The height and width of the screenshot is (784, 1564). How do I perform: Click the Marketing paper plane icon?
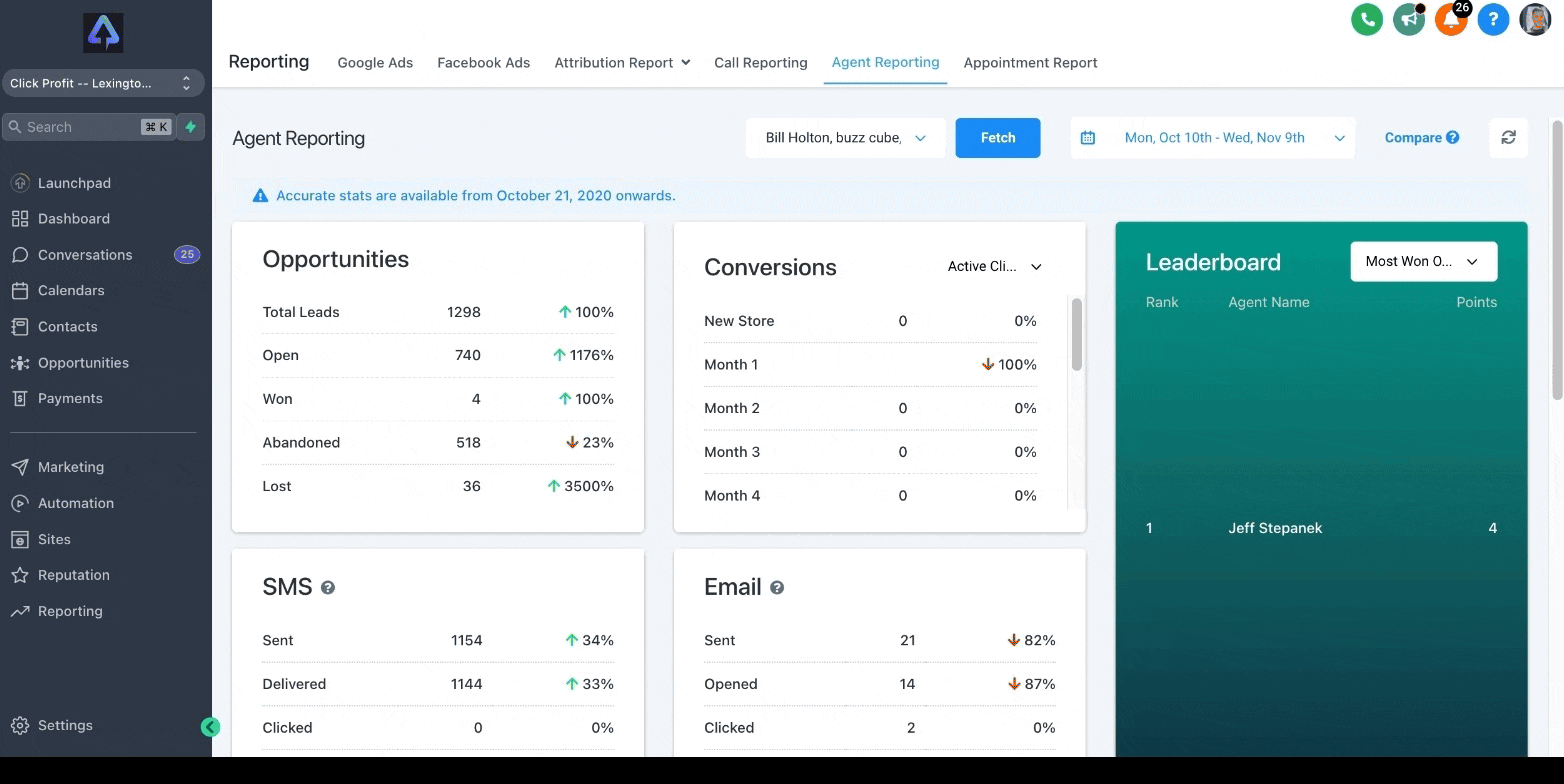(20, 467)
